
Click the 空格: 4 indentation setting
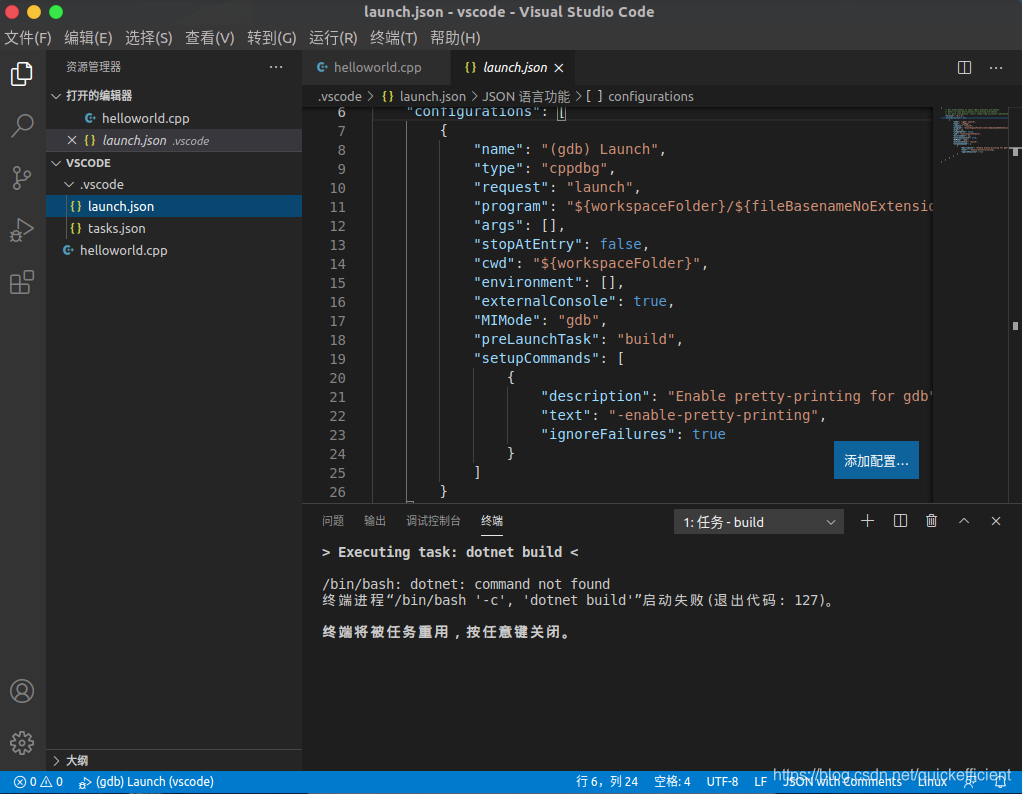(672, 782)
